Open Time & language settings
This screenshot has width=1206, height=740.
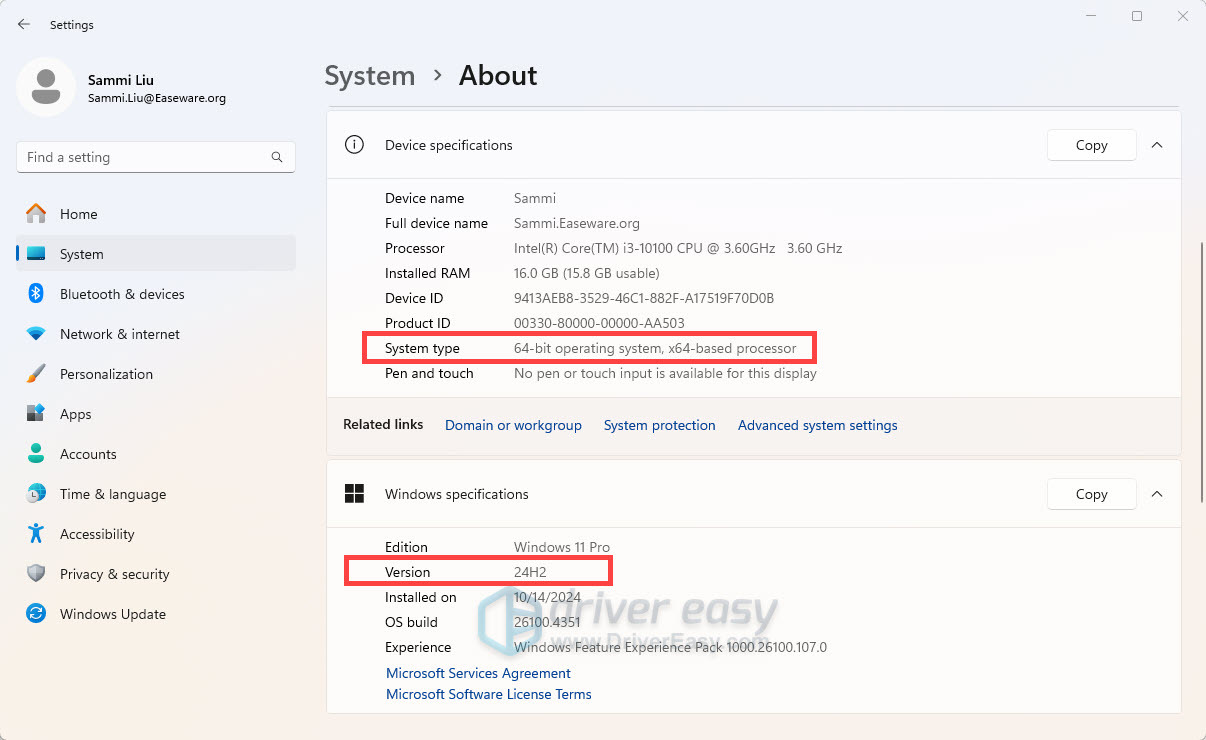(x=156, y=494)
